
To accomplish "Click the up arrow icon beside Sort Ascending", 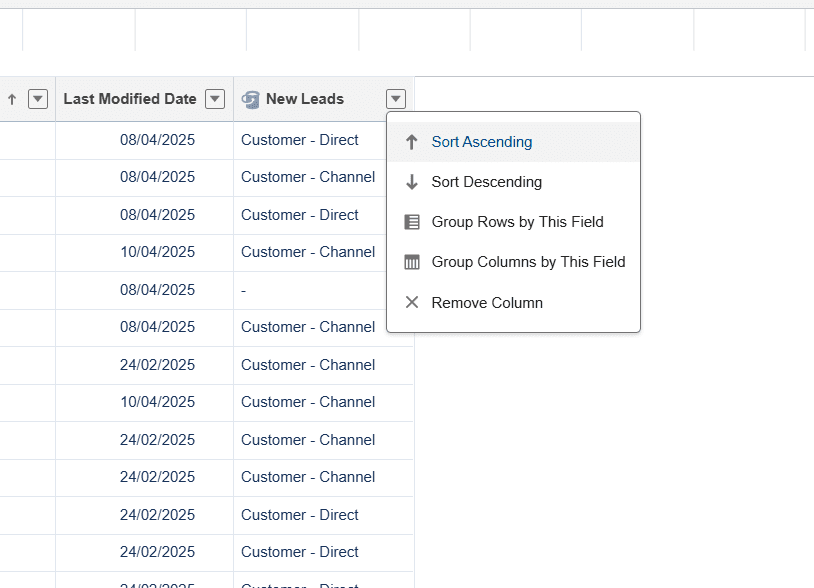I will [412, 142].
